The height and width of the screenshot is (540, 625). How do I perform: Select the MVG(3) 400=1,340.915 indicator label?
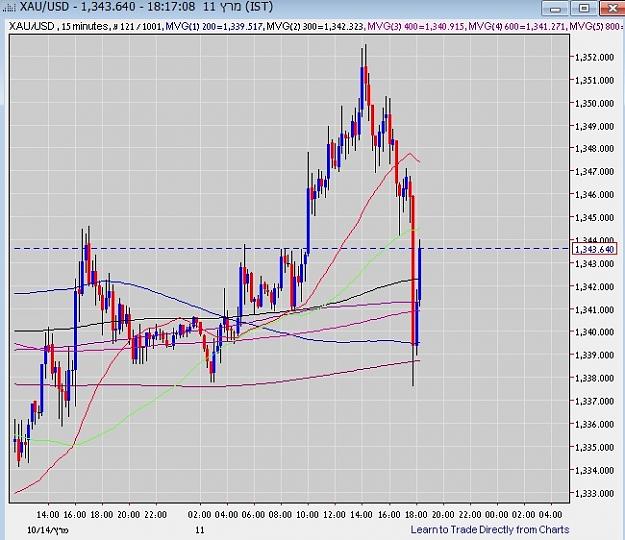tap(416, 26)
